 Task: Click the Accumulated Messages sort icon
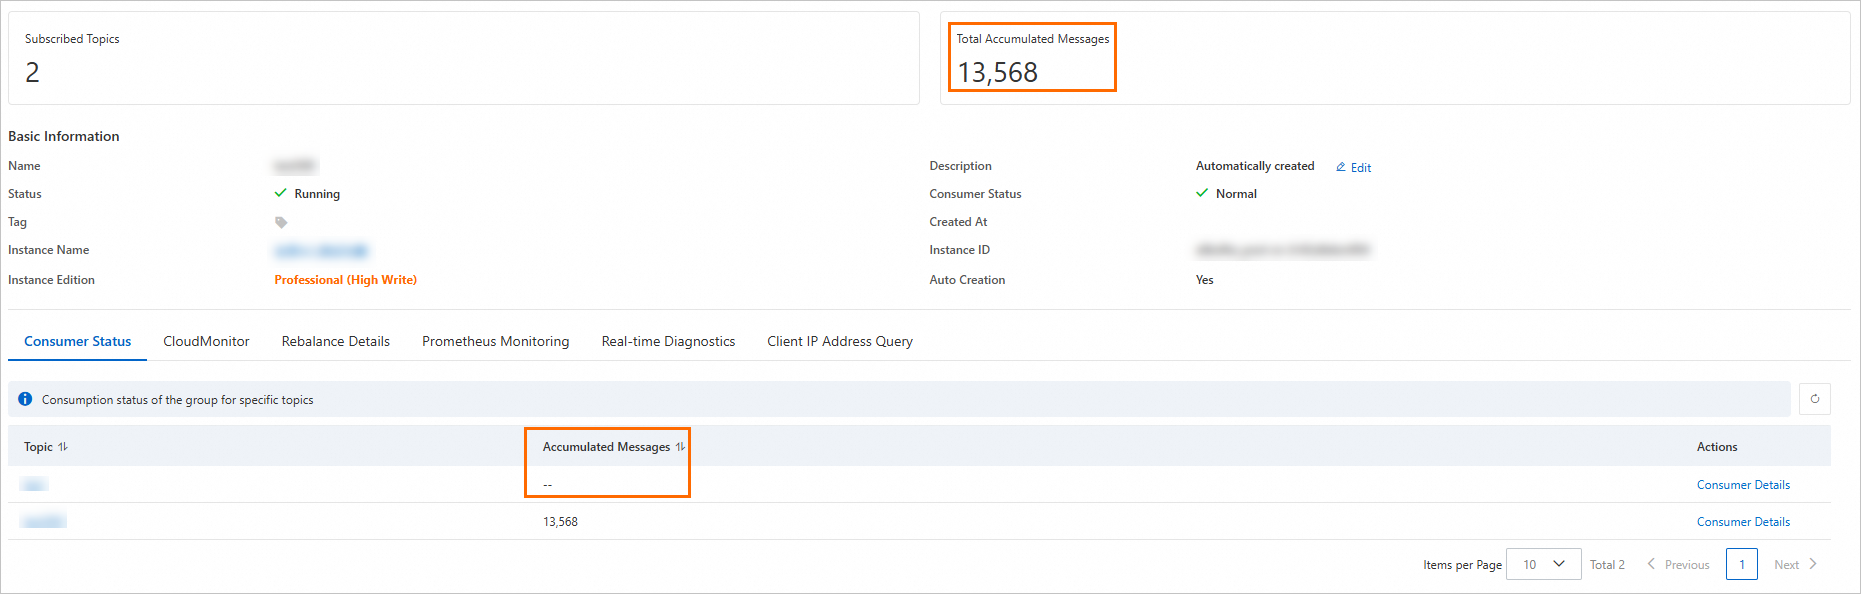(x=680, y=447)
